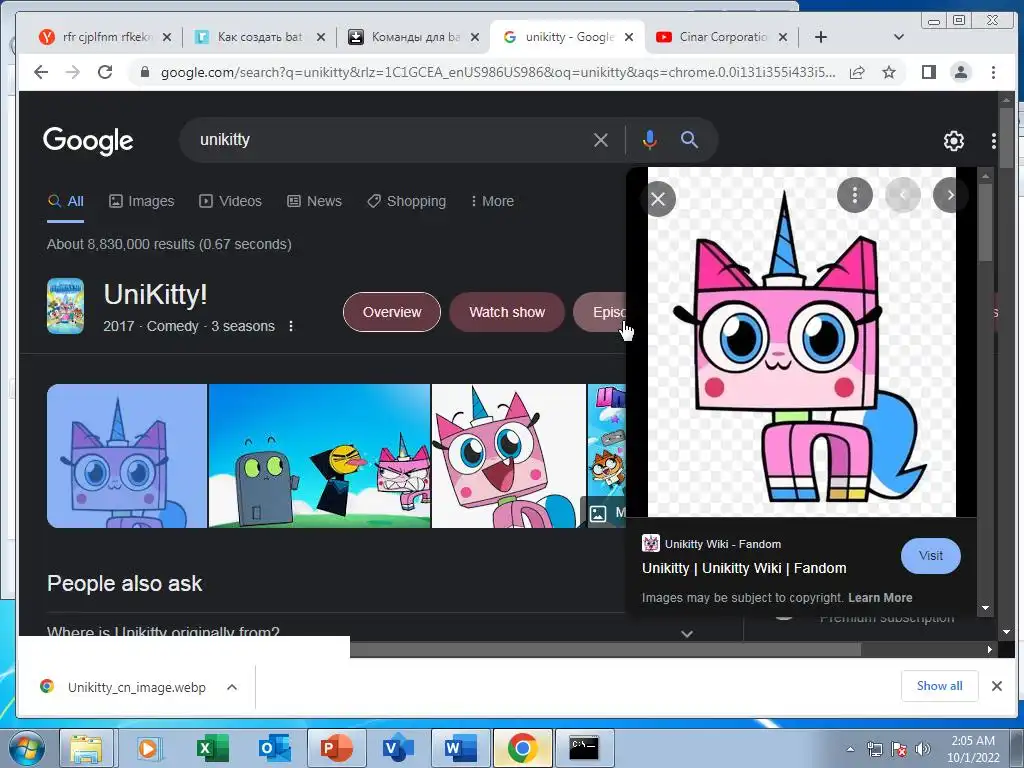Open the Windows Start menu
The height and width of the screenshot is (768, 1024).
coord(25,748)
